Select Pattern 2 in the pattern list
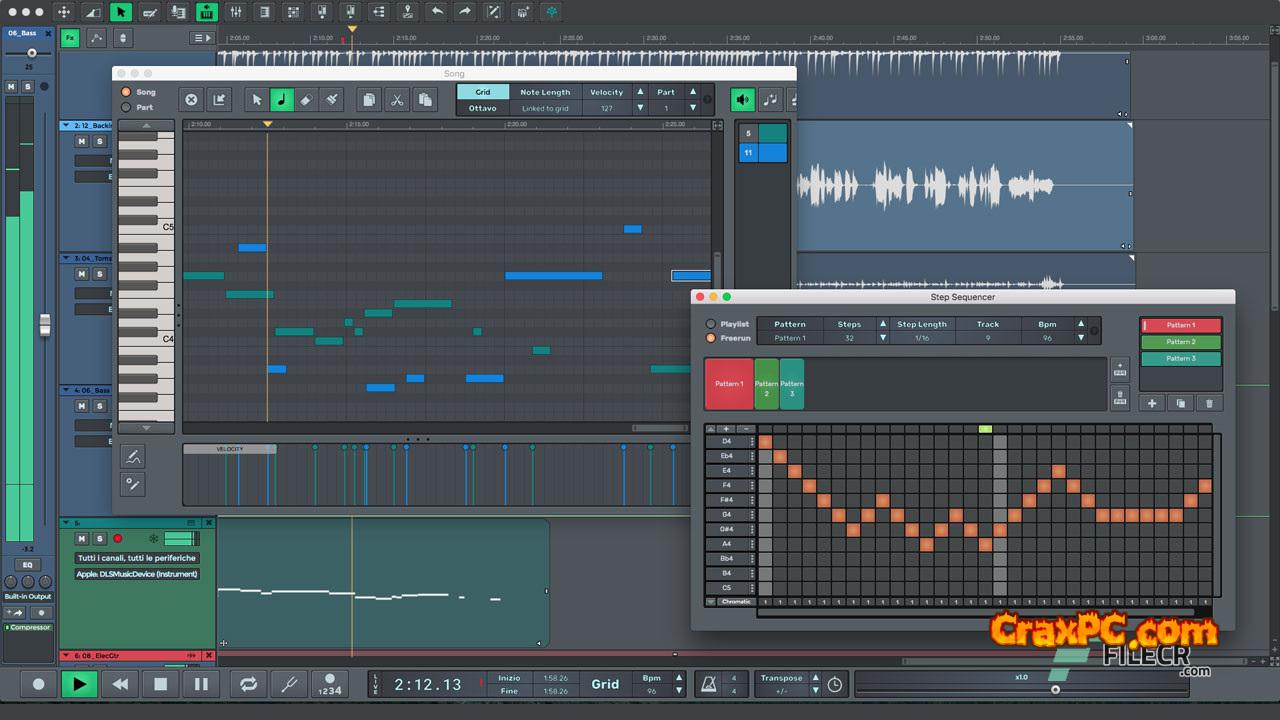 [1180, 342]
